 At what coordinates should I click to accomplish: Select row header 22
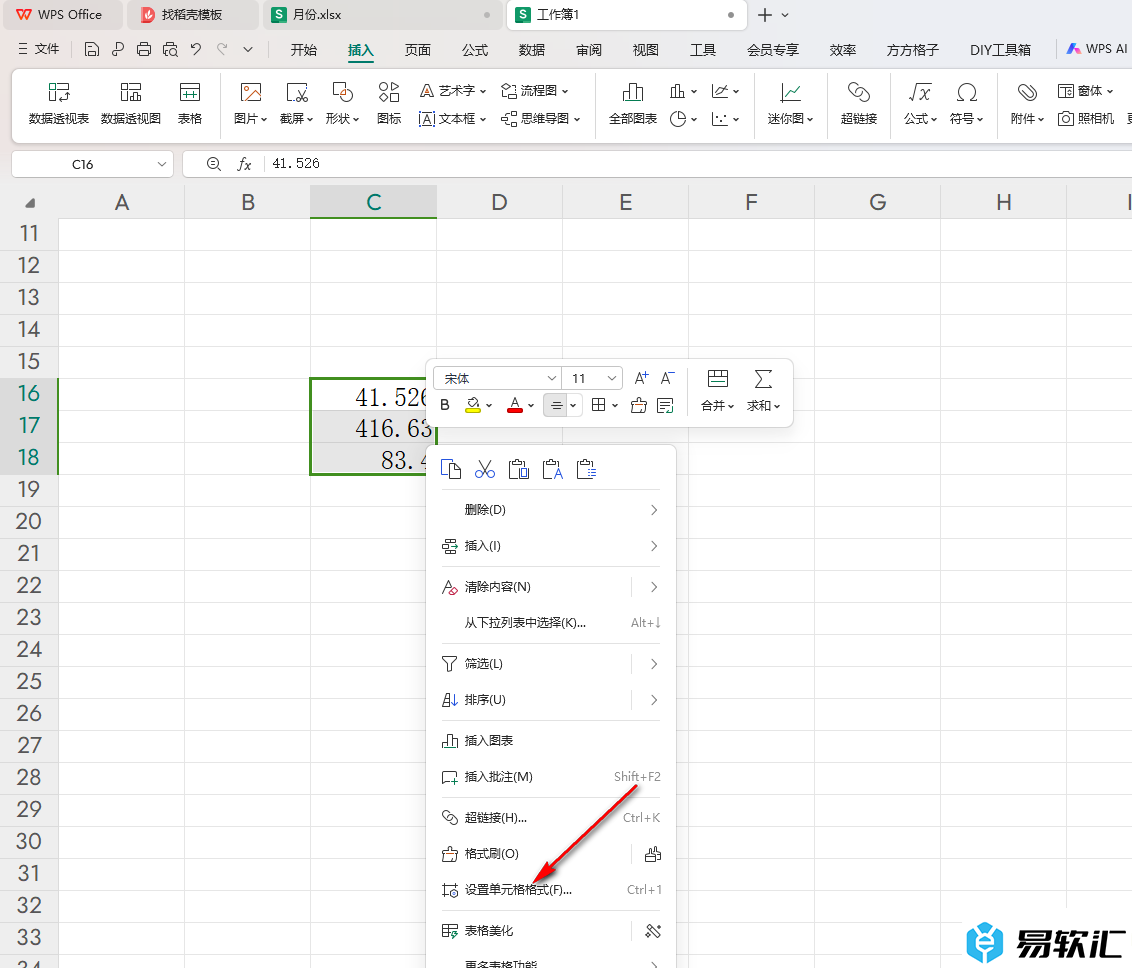(x=29, y=585)
